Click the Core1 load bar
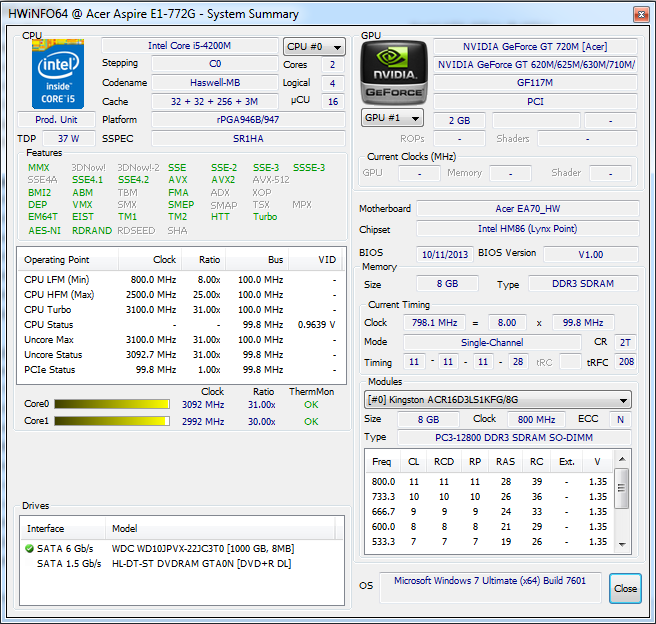 click(112, 421)
